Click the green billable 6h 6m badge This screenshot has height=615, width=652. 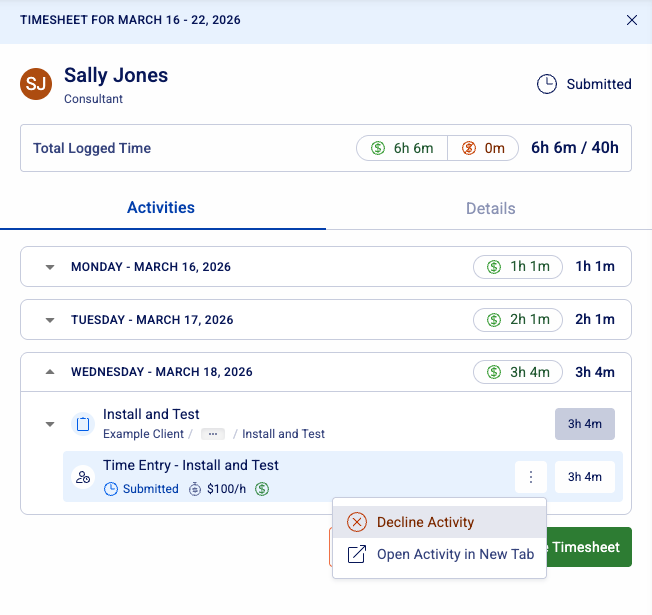pos(402,148)
